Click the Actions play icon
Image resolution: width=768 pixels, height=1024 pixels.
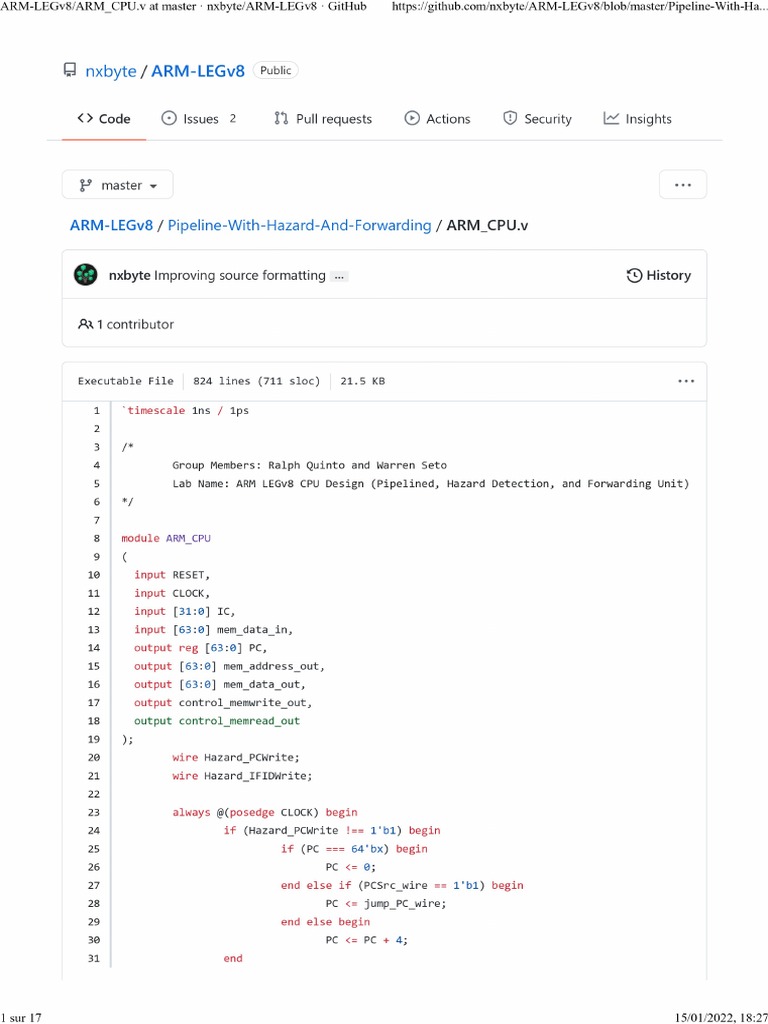[x=412, y=119]
